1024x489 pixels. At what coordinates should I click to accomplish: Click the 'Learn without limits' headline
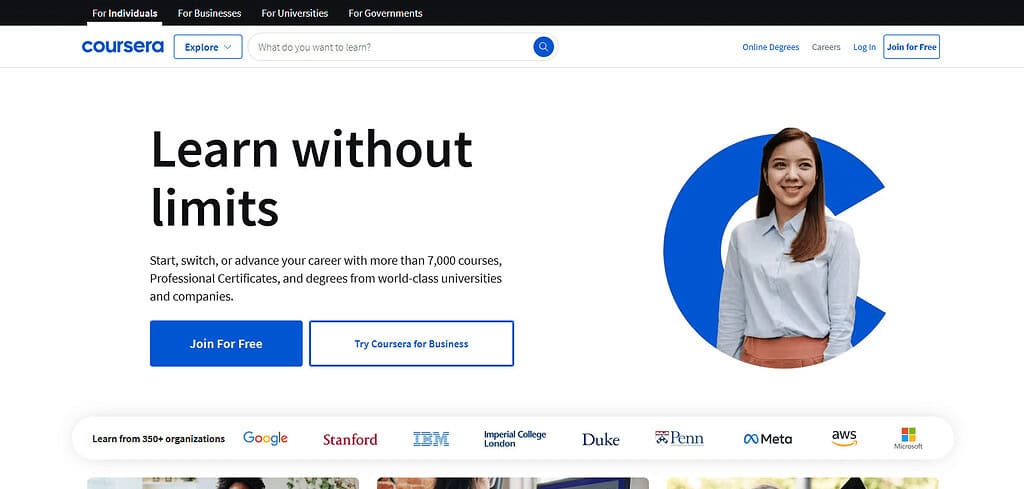(311, 178)
